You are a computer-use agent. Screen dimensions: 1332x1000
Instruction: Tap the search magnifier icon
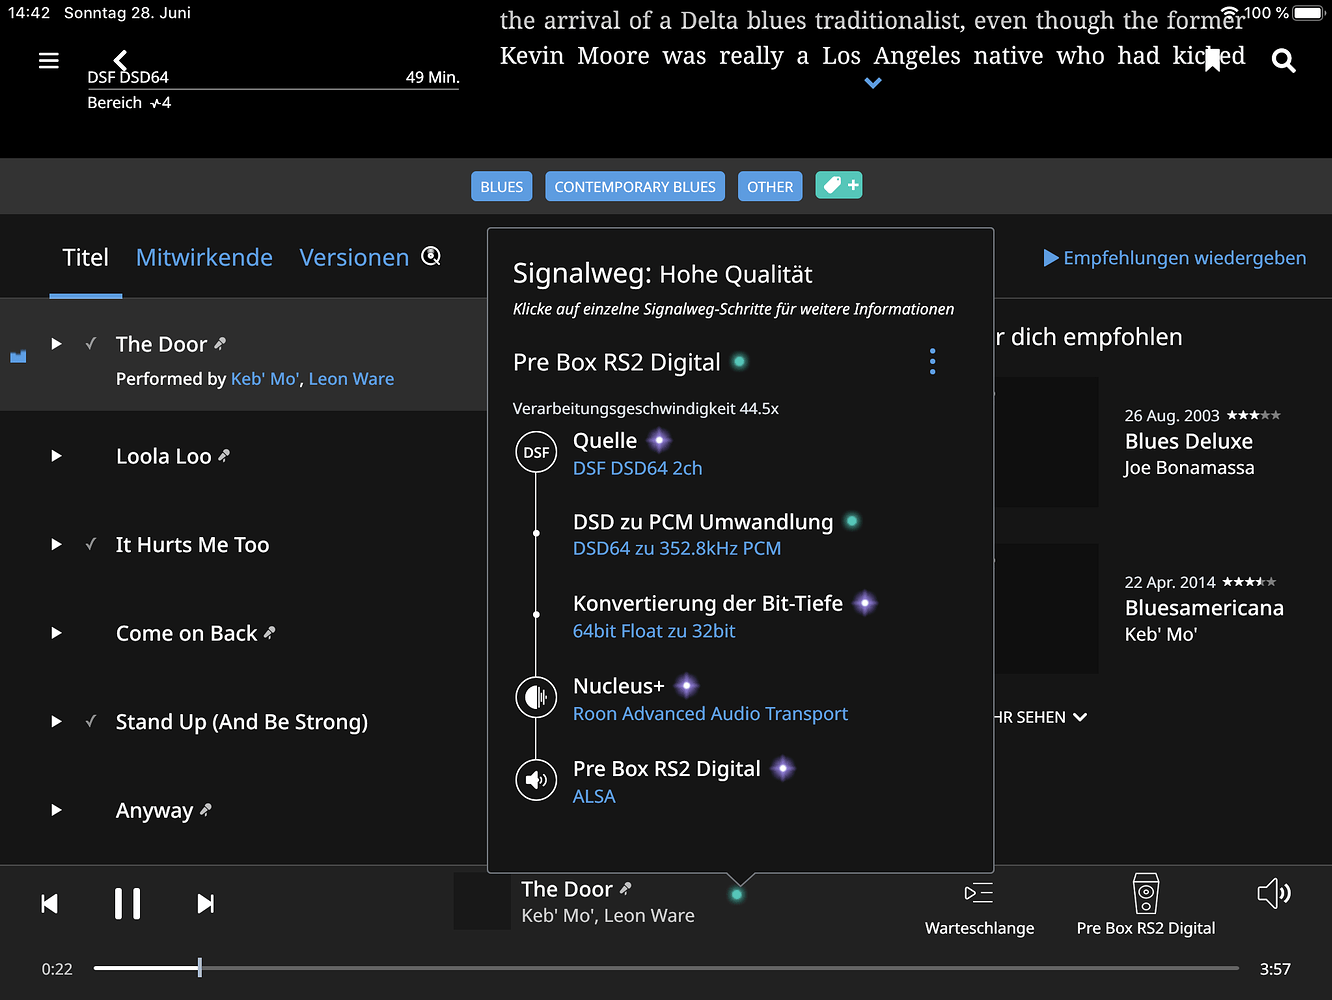[x=1283, y=61]
